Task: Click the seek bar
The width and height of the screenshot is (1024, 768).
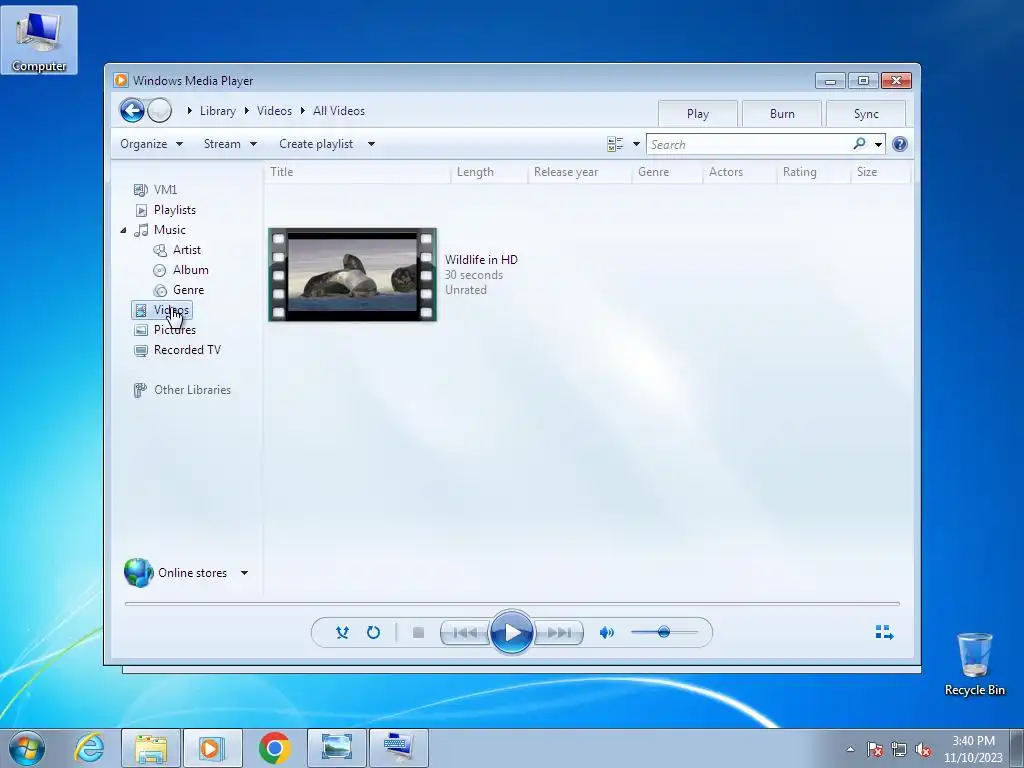Action: pos(512,604)
